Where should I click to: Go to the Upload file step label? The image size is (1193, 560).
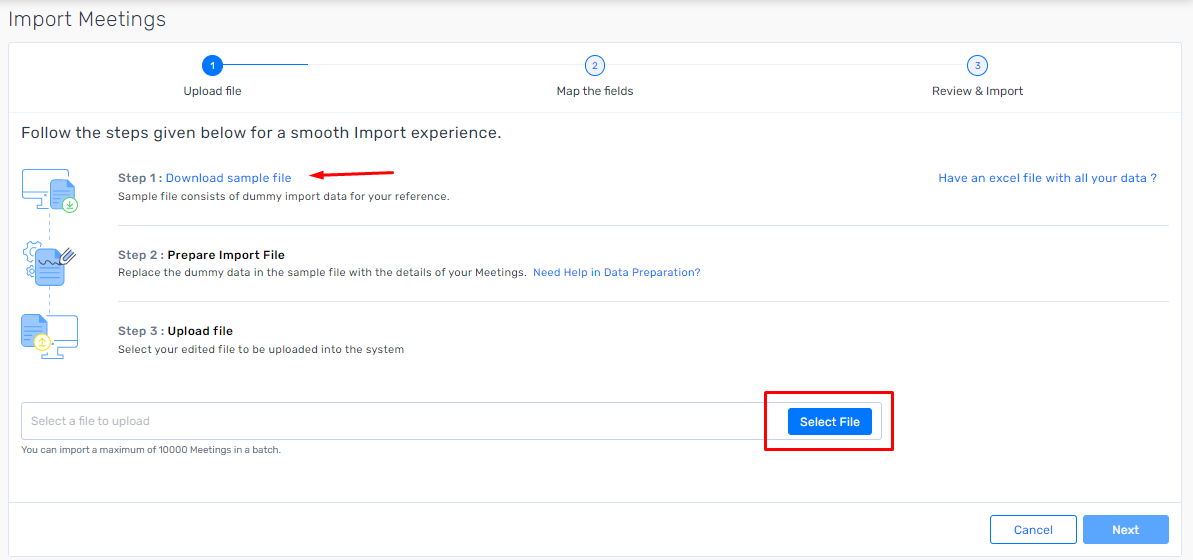212,91
